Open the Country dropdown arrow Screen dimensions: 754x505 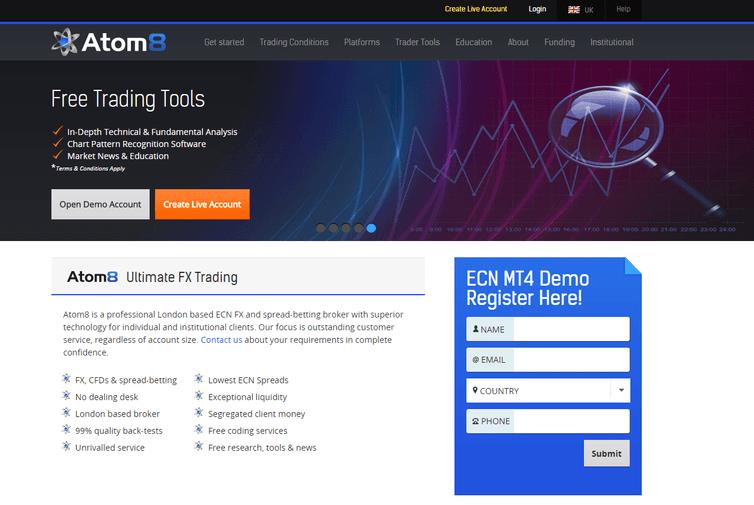coord(621,391)
